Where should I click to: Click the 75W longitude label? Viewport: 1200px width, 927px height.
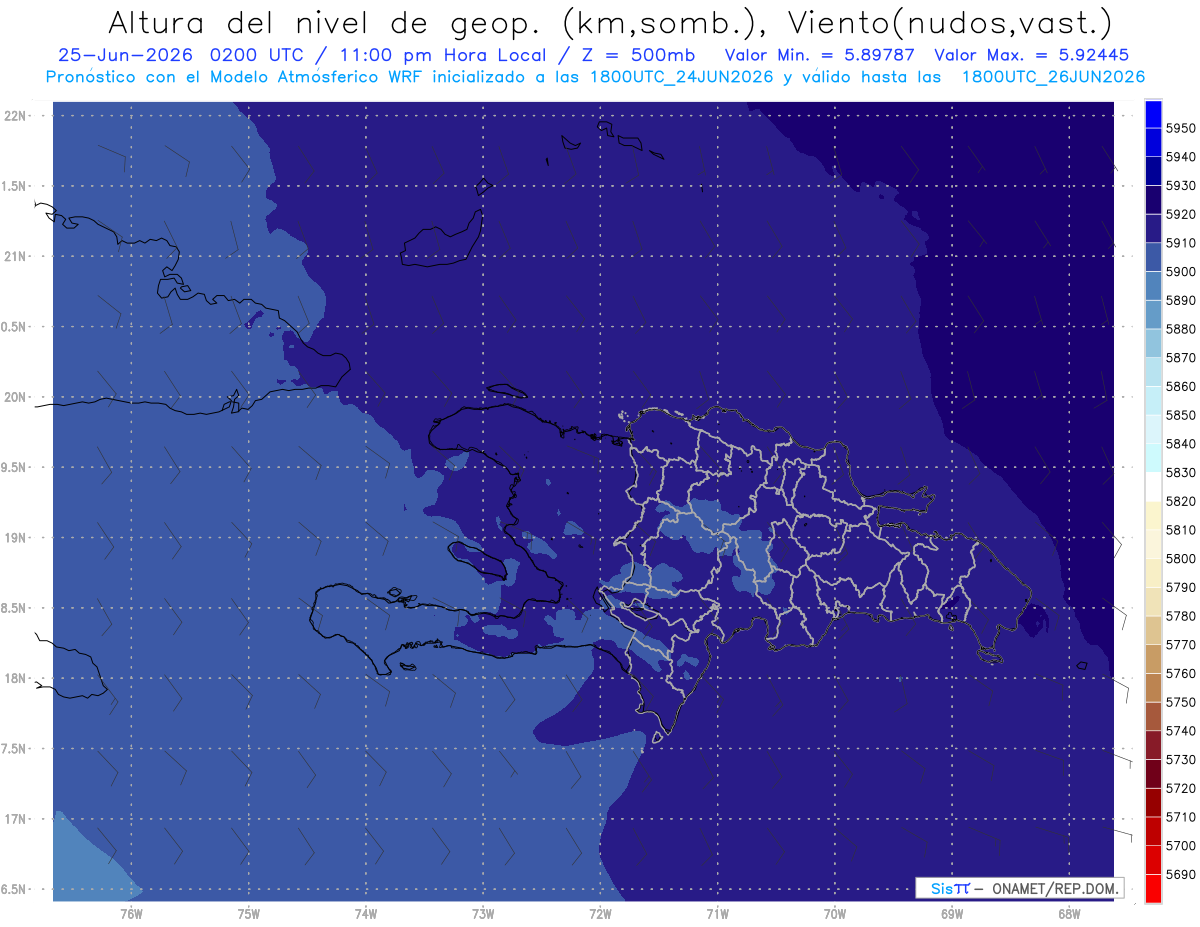pos(248,913)
